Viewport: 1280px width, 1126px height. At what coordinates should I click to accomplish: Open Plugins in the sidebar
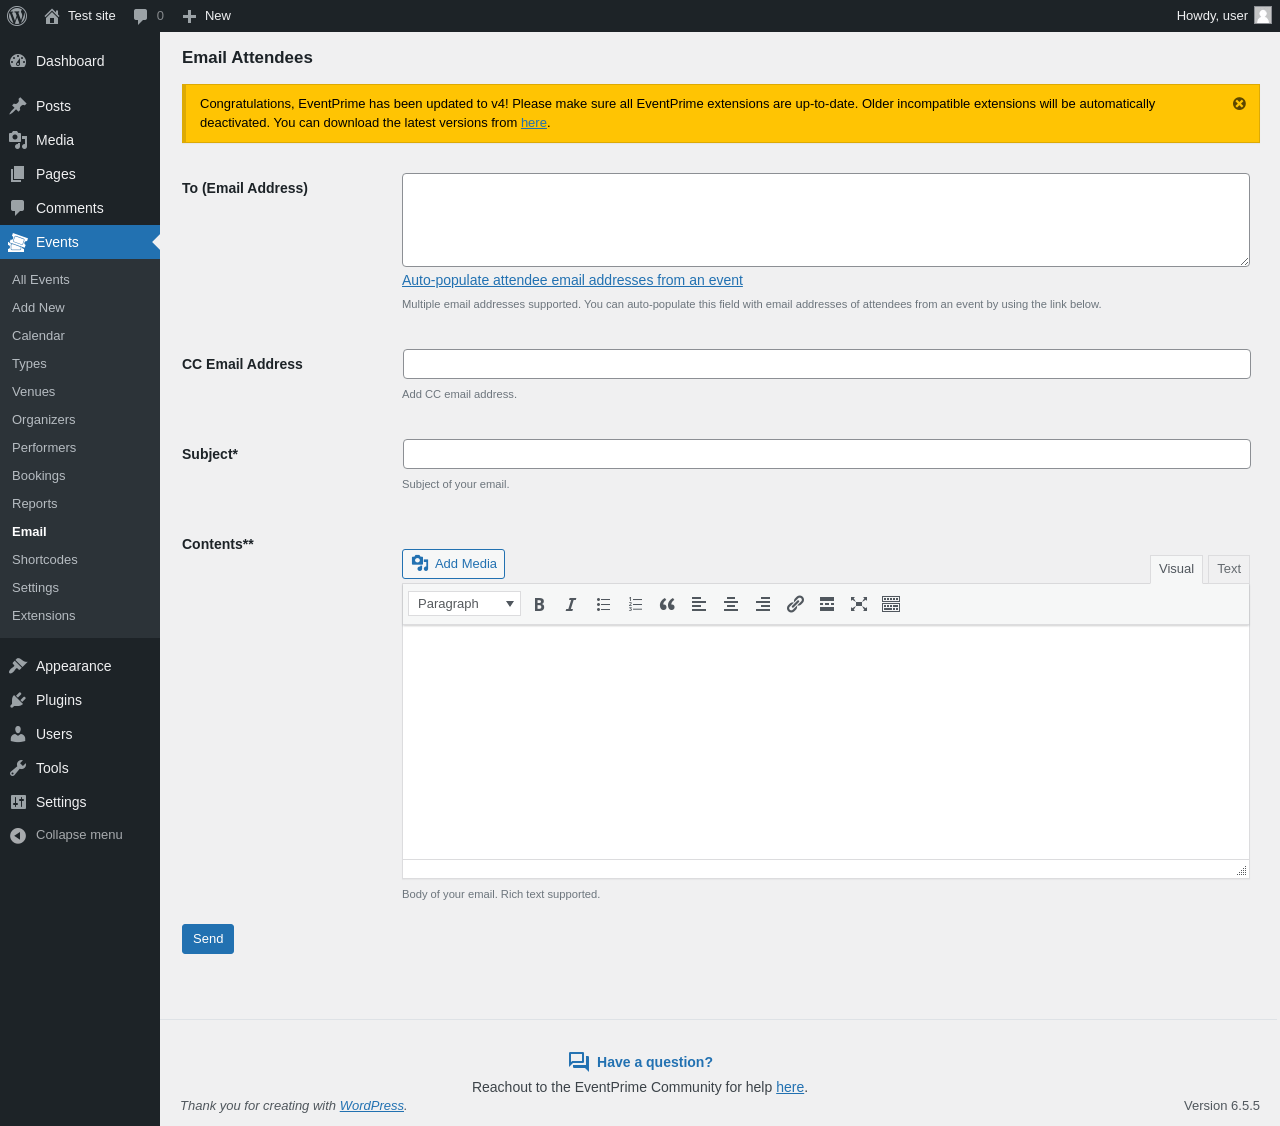coord(80,700)
